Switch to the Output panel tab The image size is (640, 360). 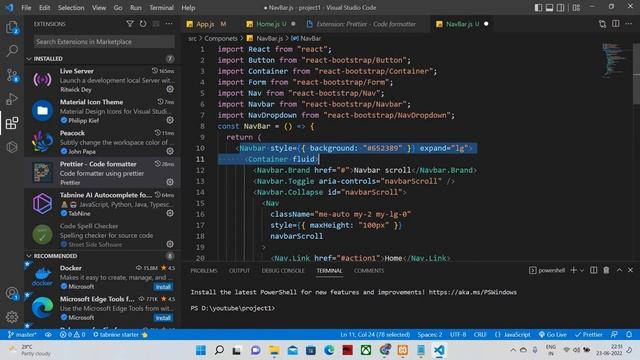[x=239, y=271]
